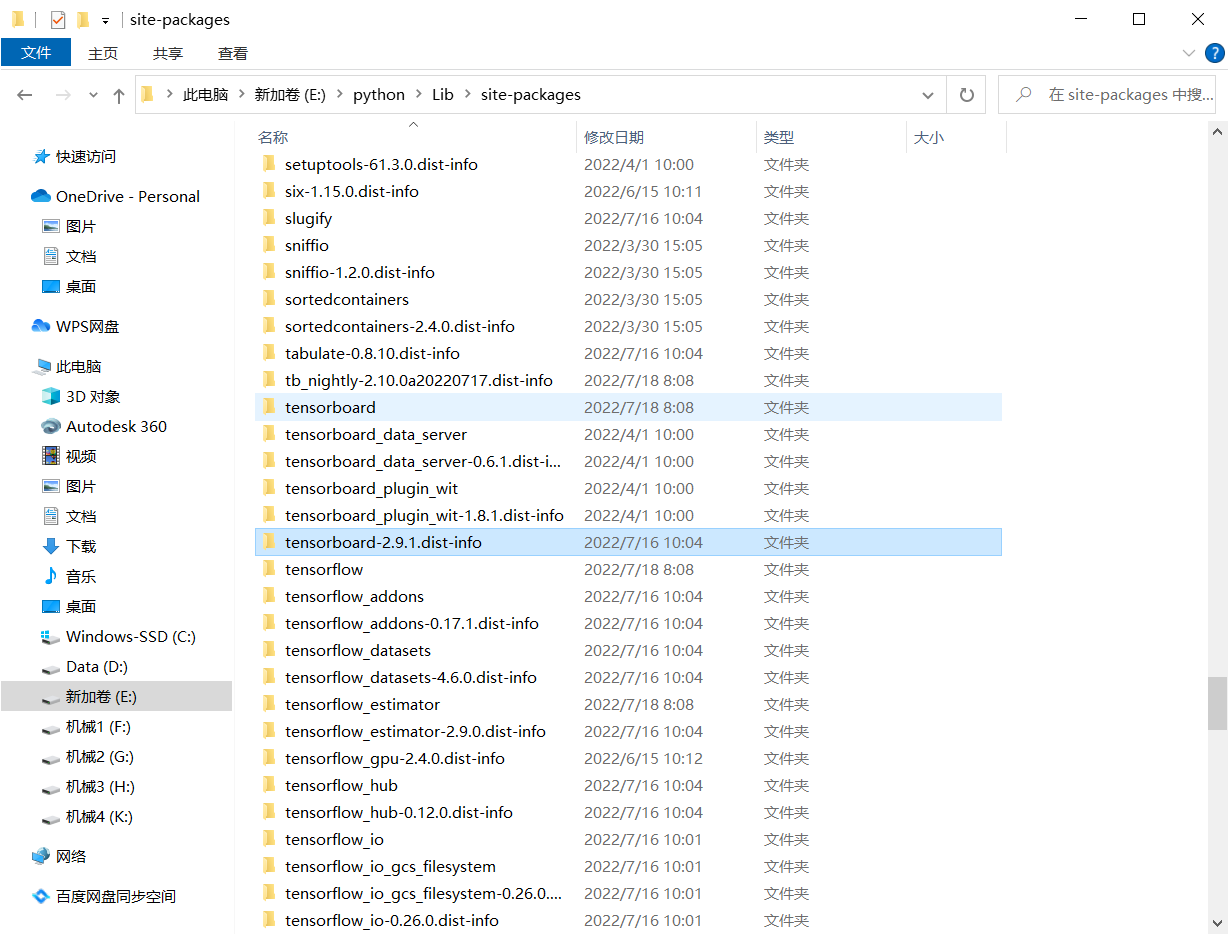This screenshot has height=935, width=1229.
Task: Open the address bar history dropdown
Action: click(x=928, y=95)
